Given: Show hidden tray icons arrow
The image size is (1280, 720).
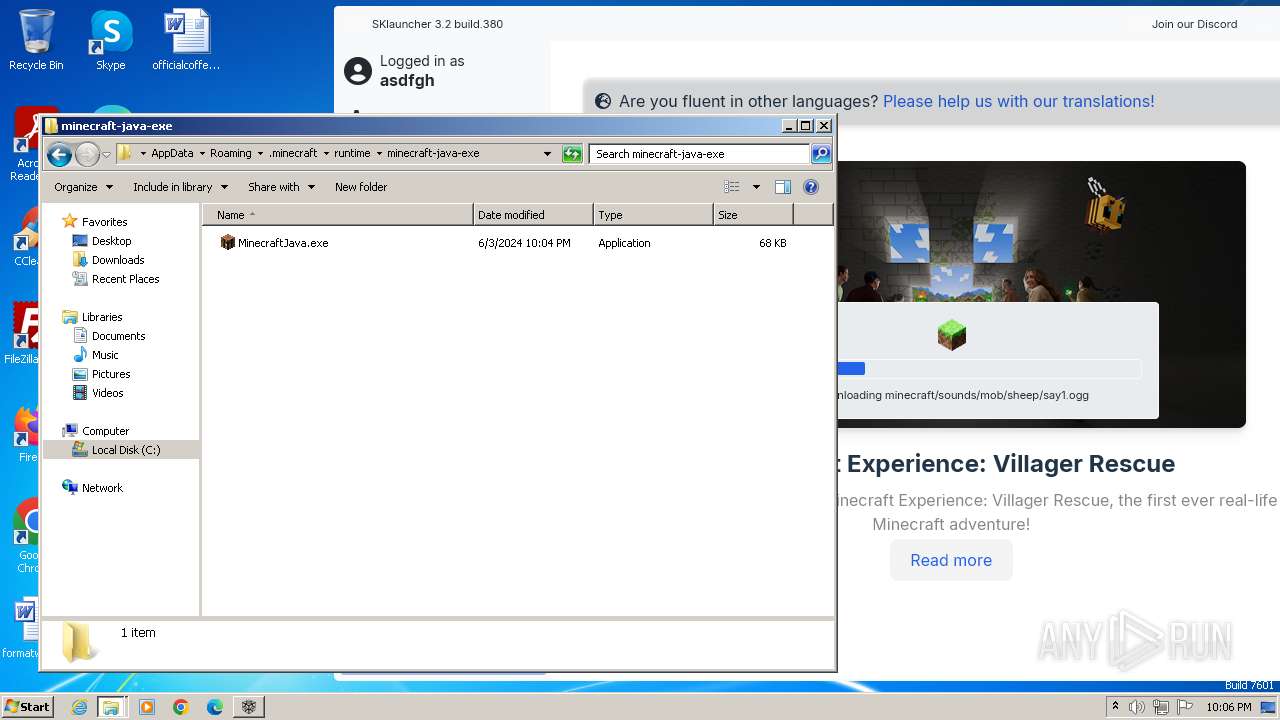Looking at the screenshot, I should click(1115, 707).
